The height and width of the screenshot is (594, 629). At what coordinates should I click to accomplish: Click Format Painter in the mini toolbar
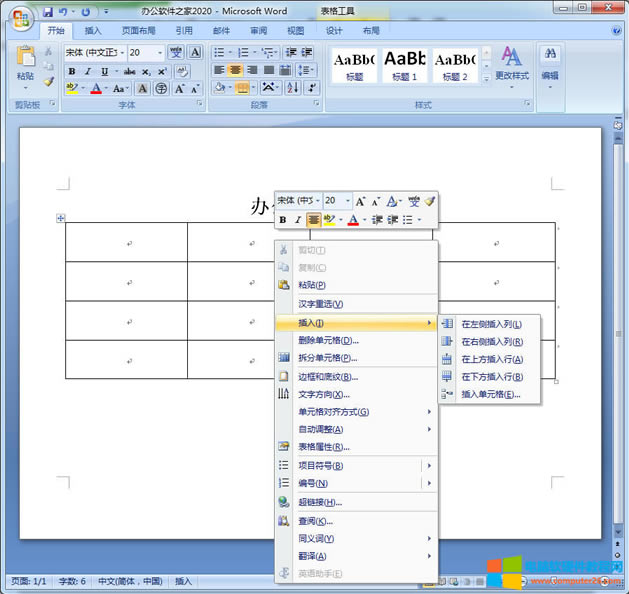tap(430, 201)
